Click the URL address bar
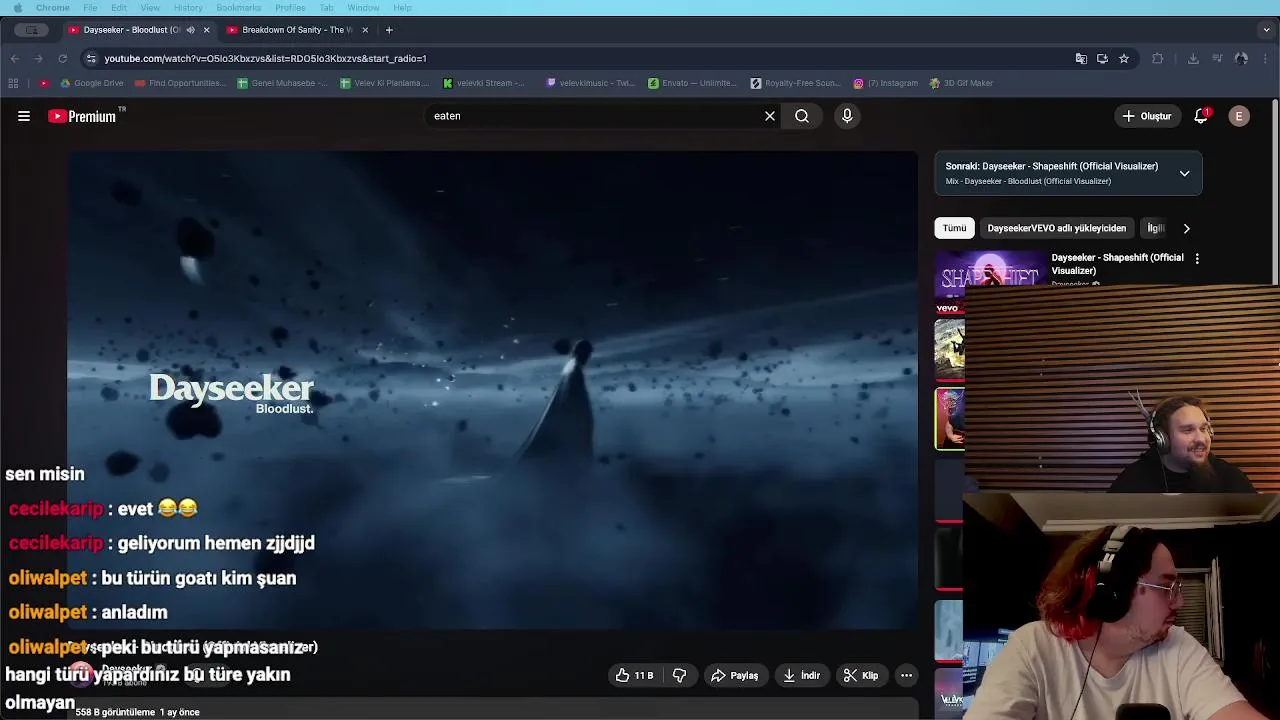1280x720 pixels. pos(580,58)
